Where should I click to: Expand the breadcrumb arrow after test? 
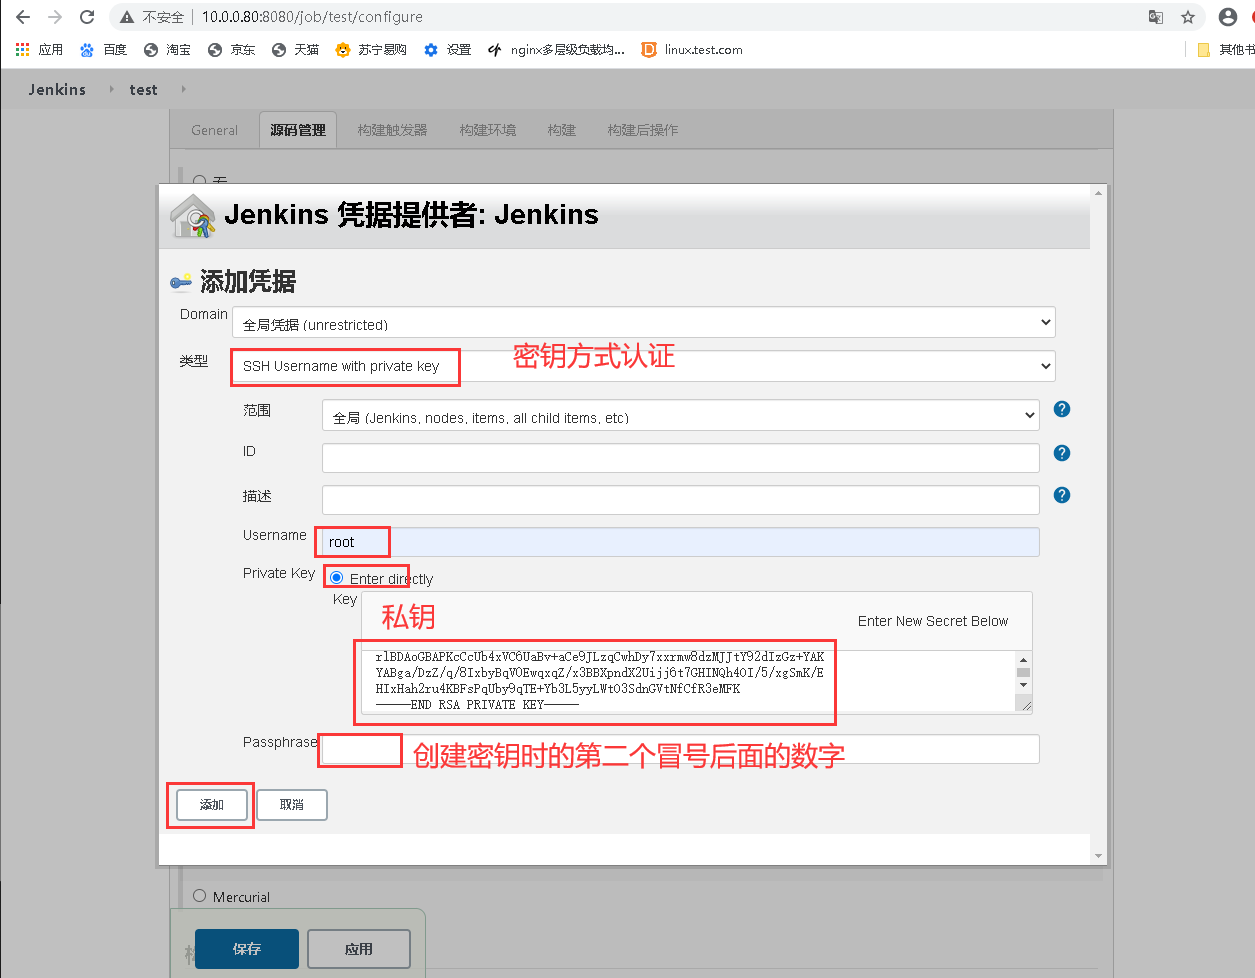point(183,89)
